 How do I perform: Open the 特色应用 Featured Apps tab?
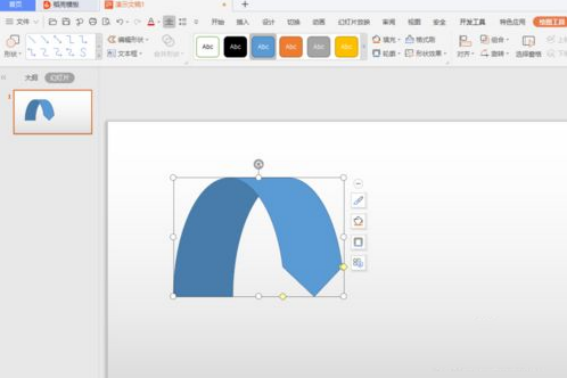512,22
